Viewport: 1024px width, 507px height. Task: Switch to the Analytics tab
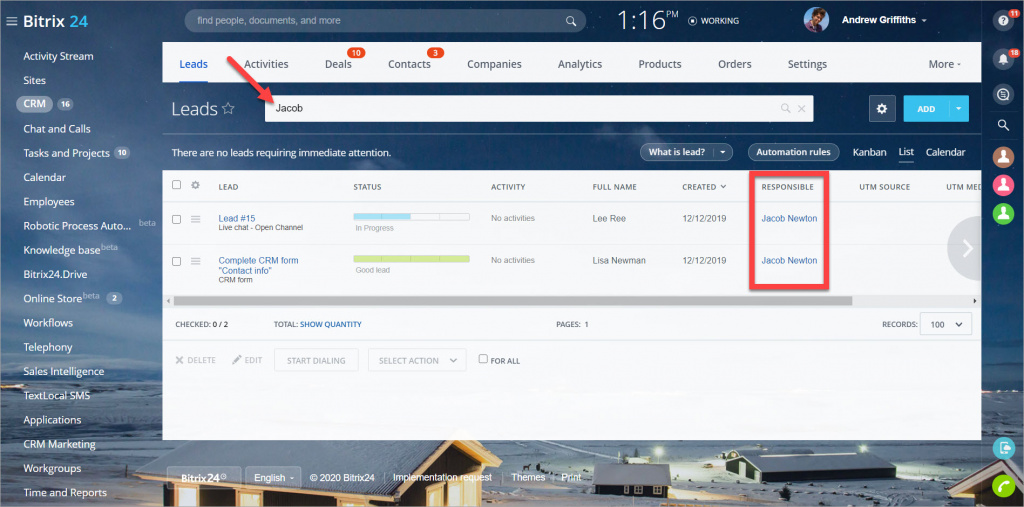pos(580,64)
